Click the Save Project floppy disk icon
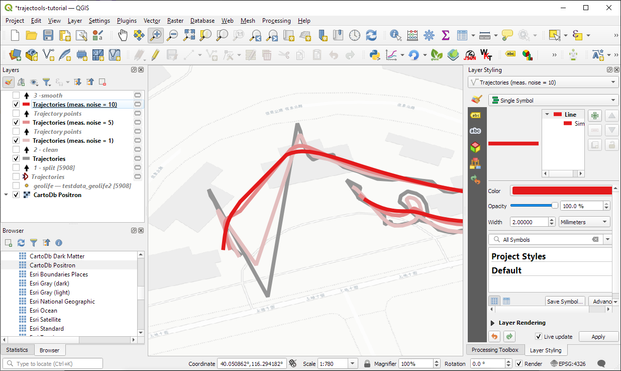 click(x=48, y=35)
